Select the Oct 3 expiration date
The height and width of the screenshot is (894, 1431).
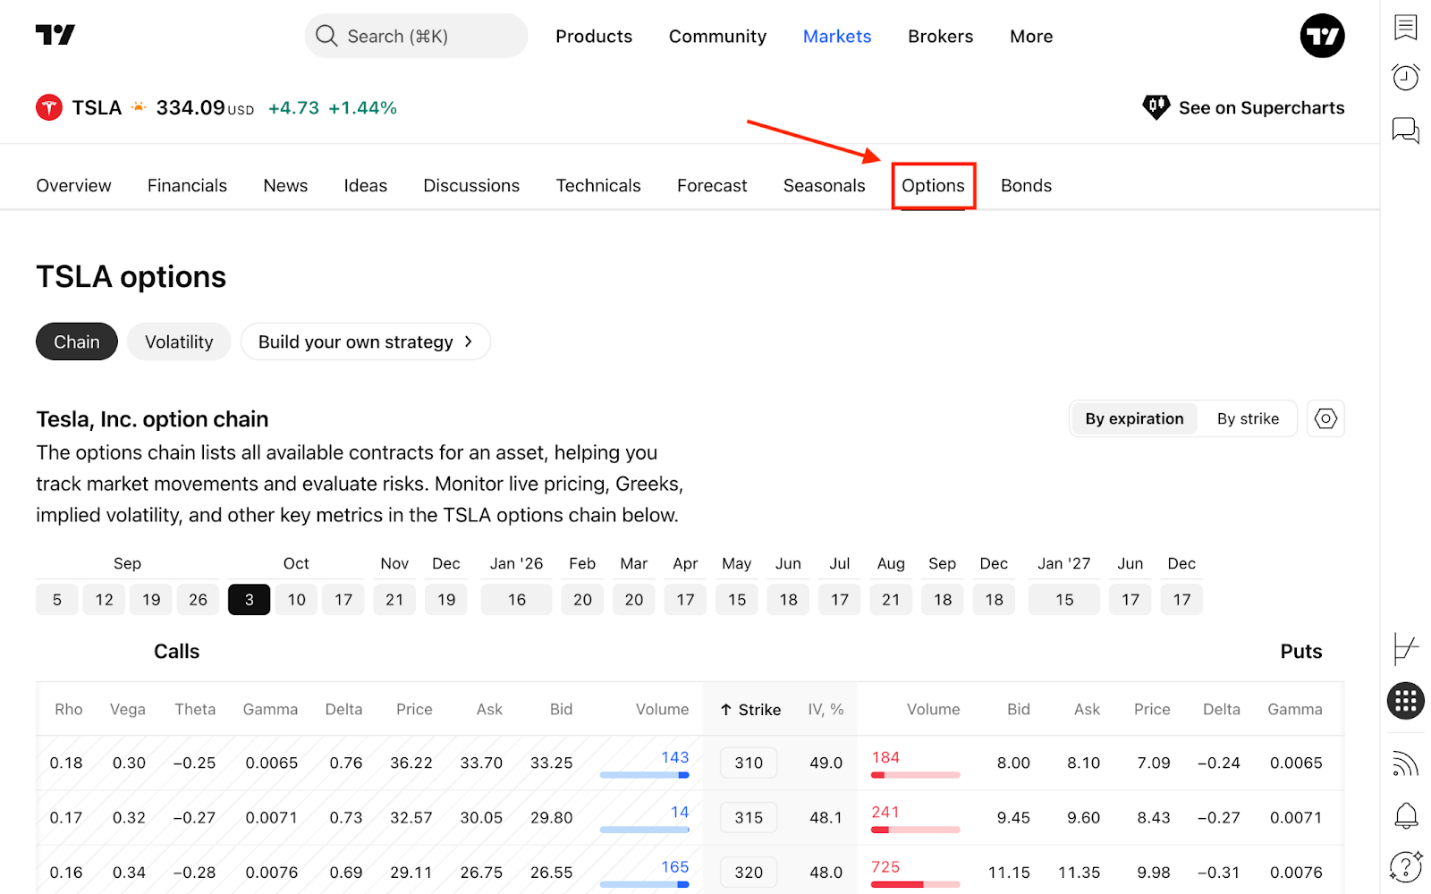click(x=249, y=600)
